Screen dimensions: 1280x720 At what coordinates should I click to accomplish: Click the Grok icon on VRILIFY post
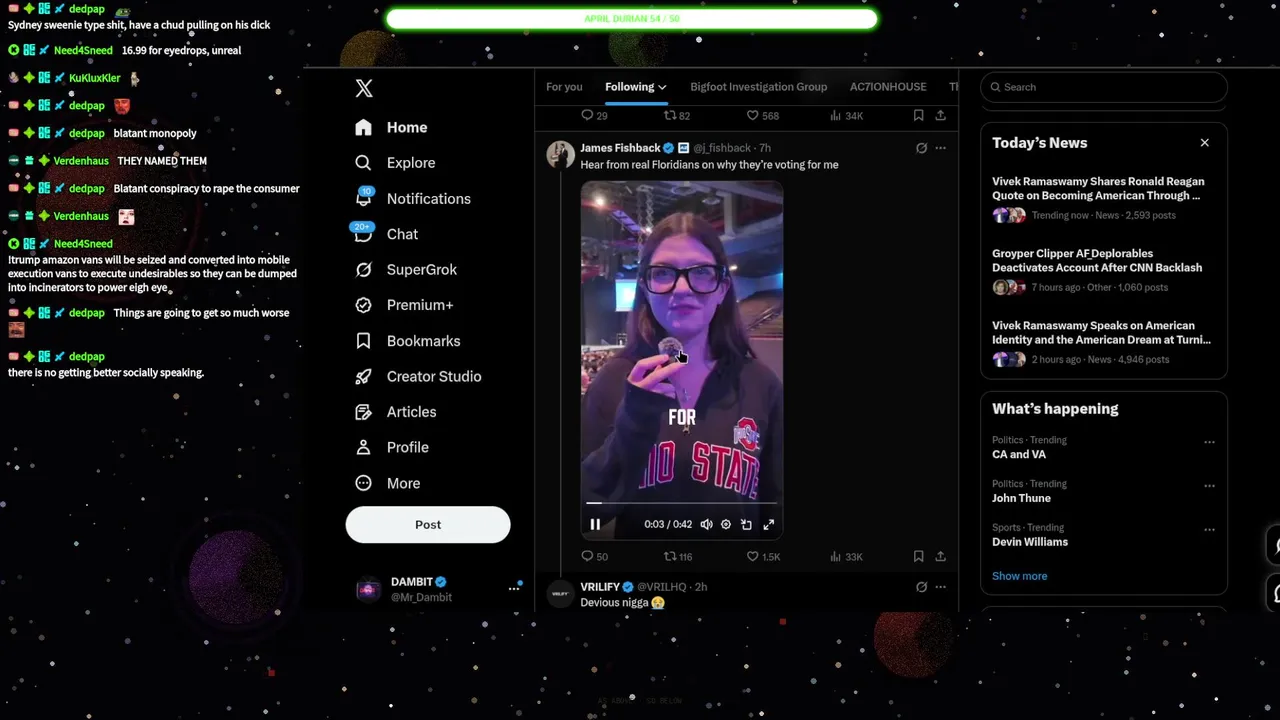(x=921, y=587)
